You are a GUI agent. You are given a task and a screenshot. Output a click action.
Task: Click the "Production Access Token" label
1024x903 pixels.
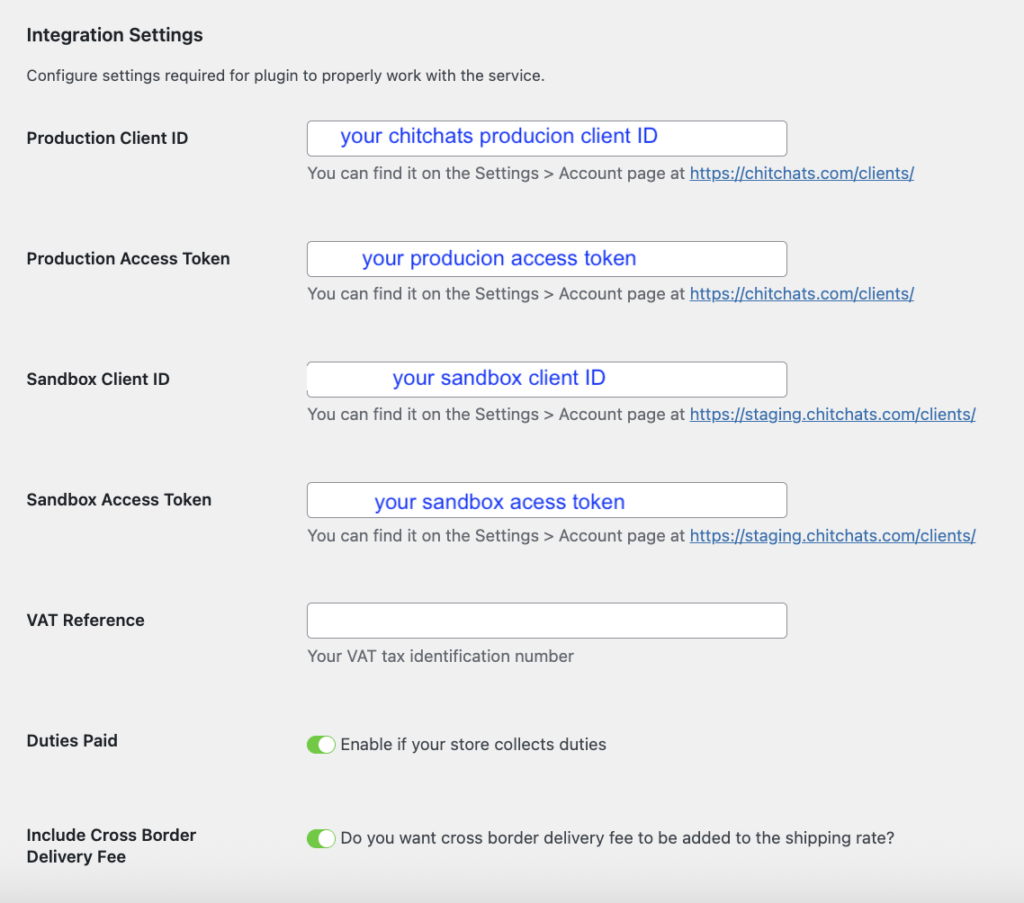click(128, 258)
